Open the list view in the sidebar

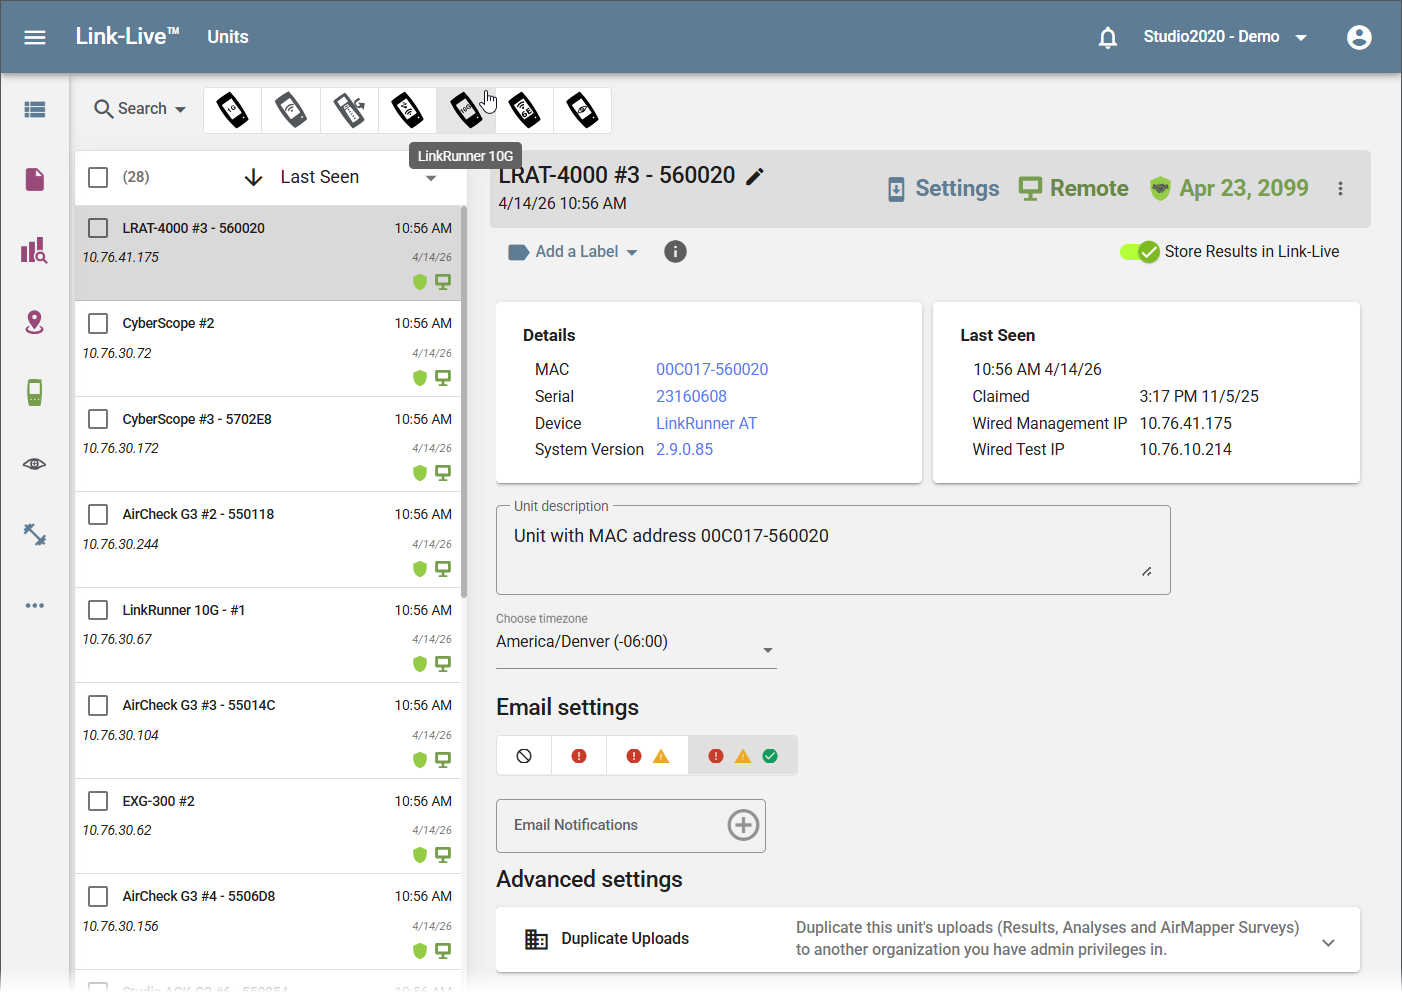(x=35, y=109)
